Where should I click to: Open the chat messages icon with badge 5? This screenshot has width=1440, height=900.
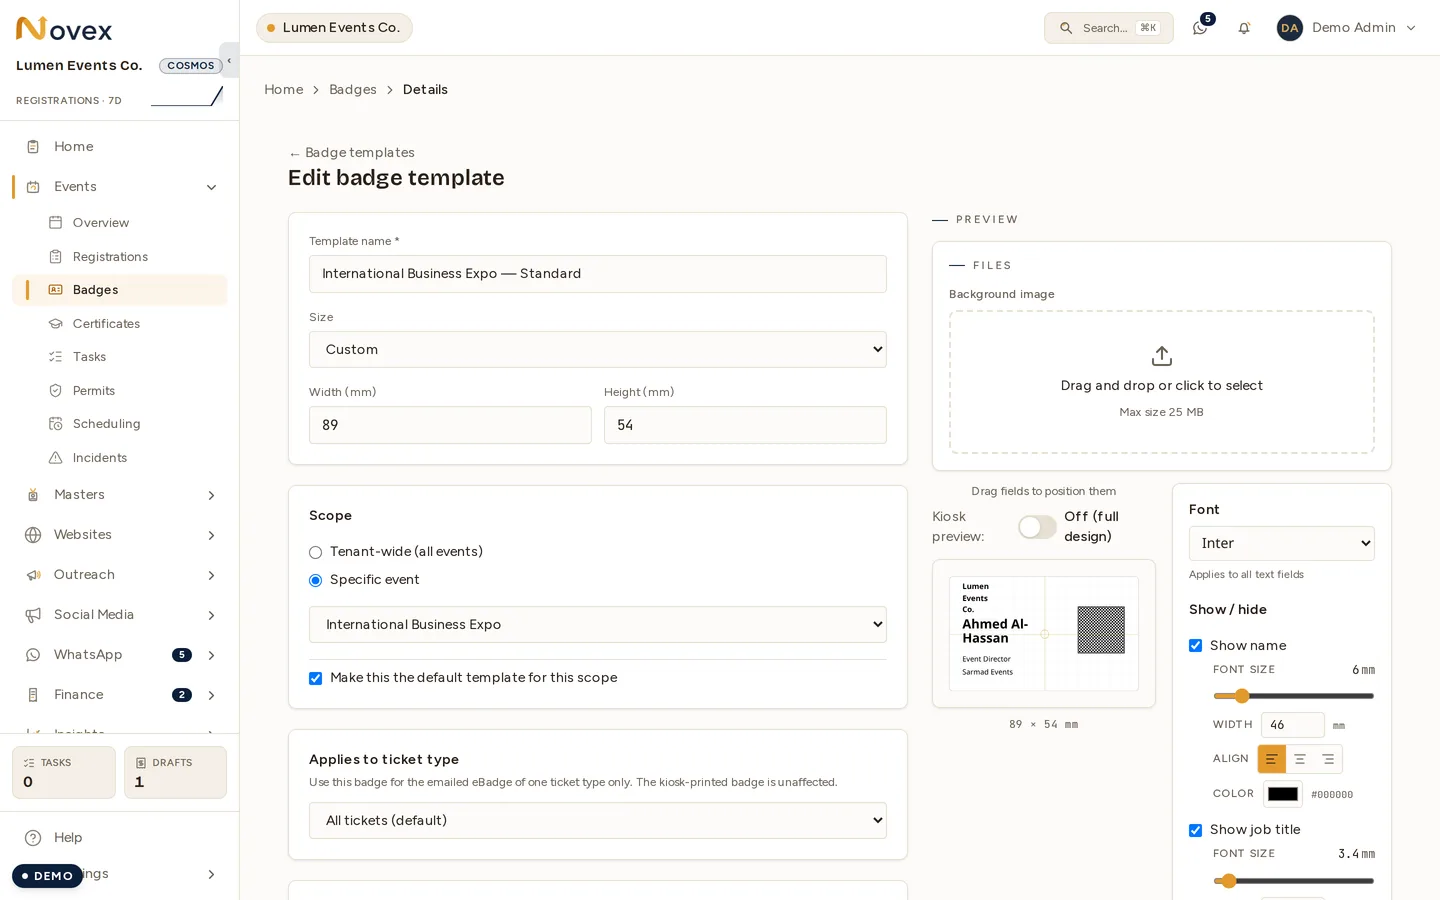click(1200, 28)
